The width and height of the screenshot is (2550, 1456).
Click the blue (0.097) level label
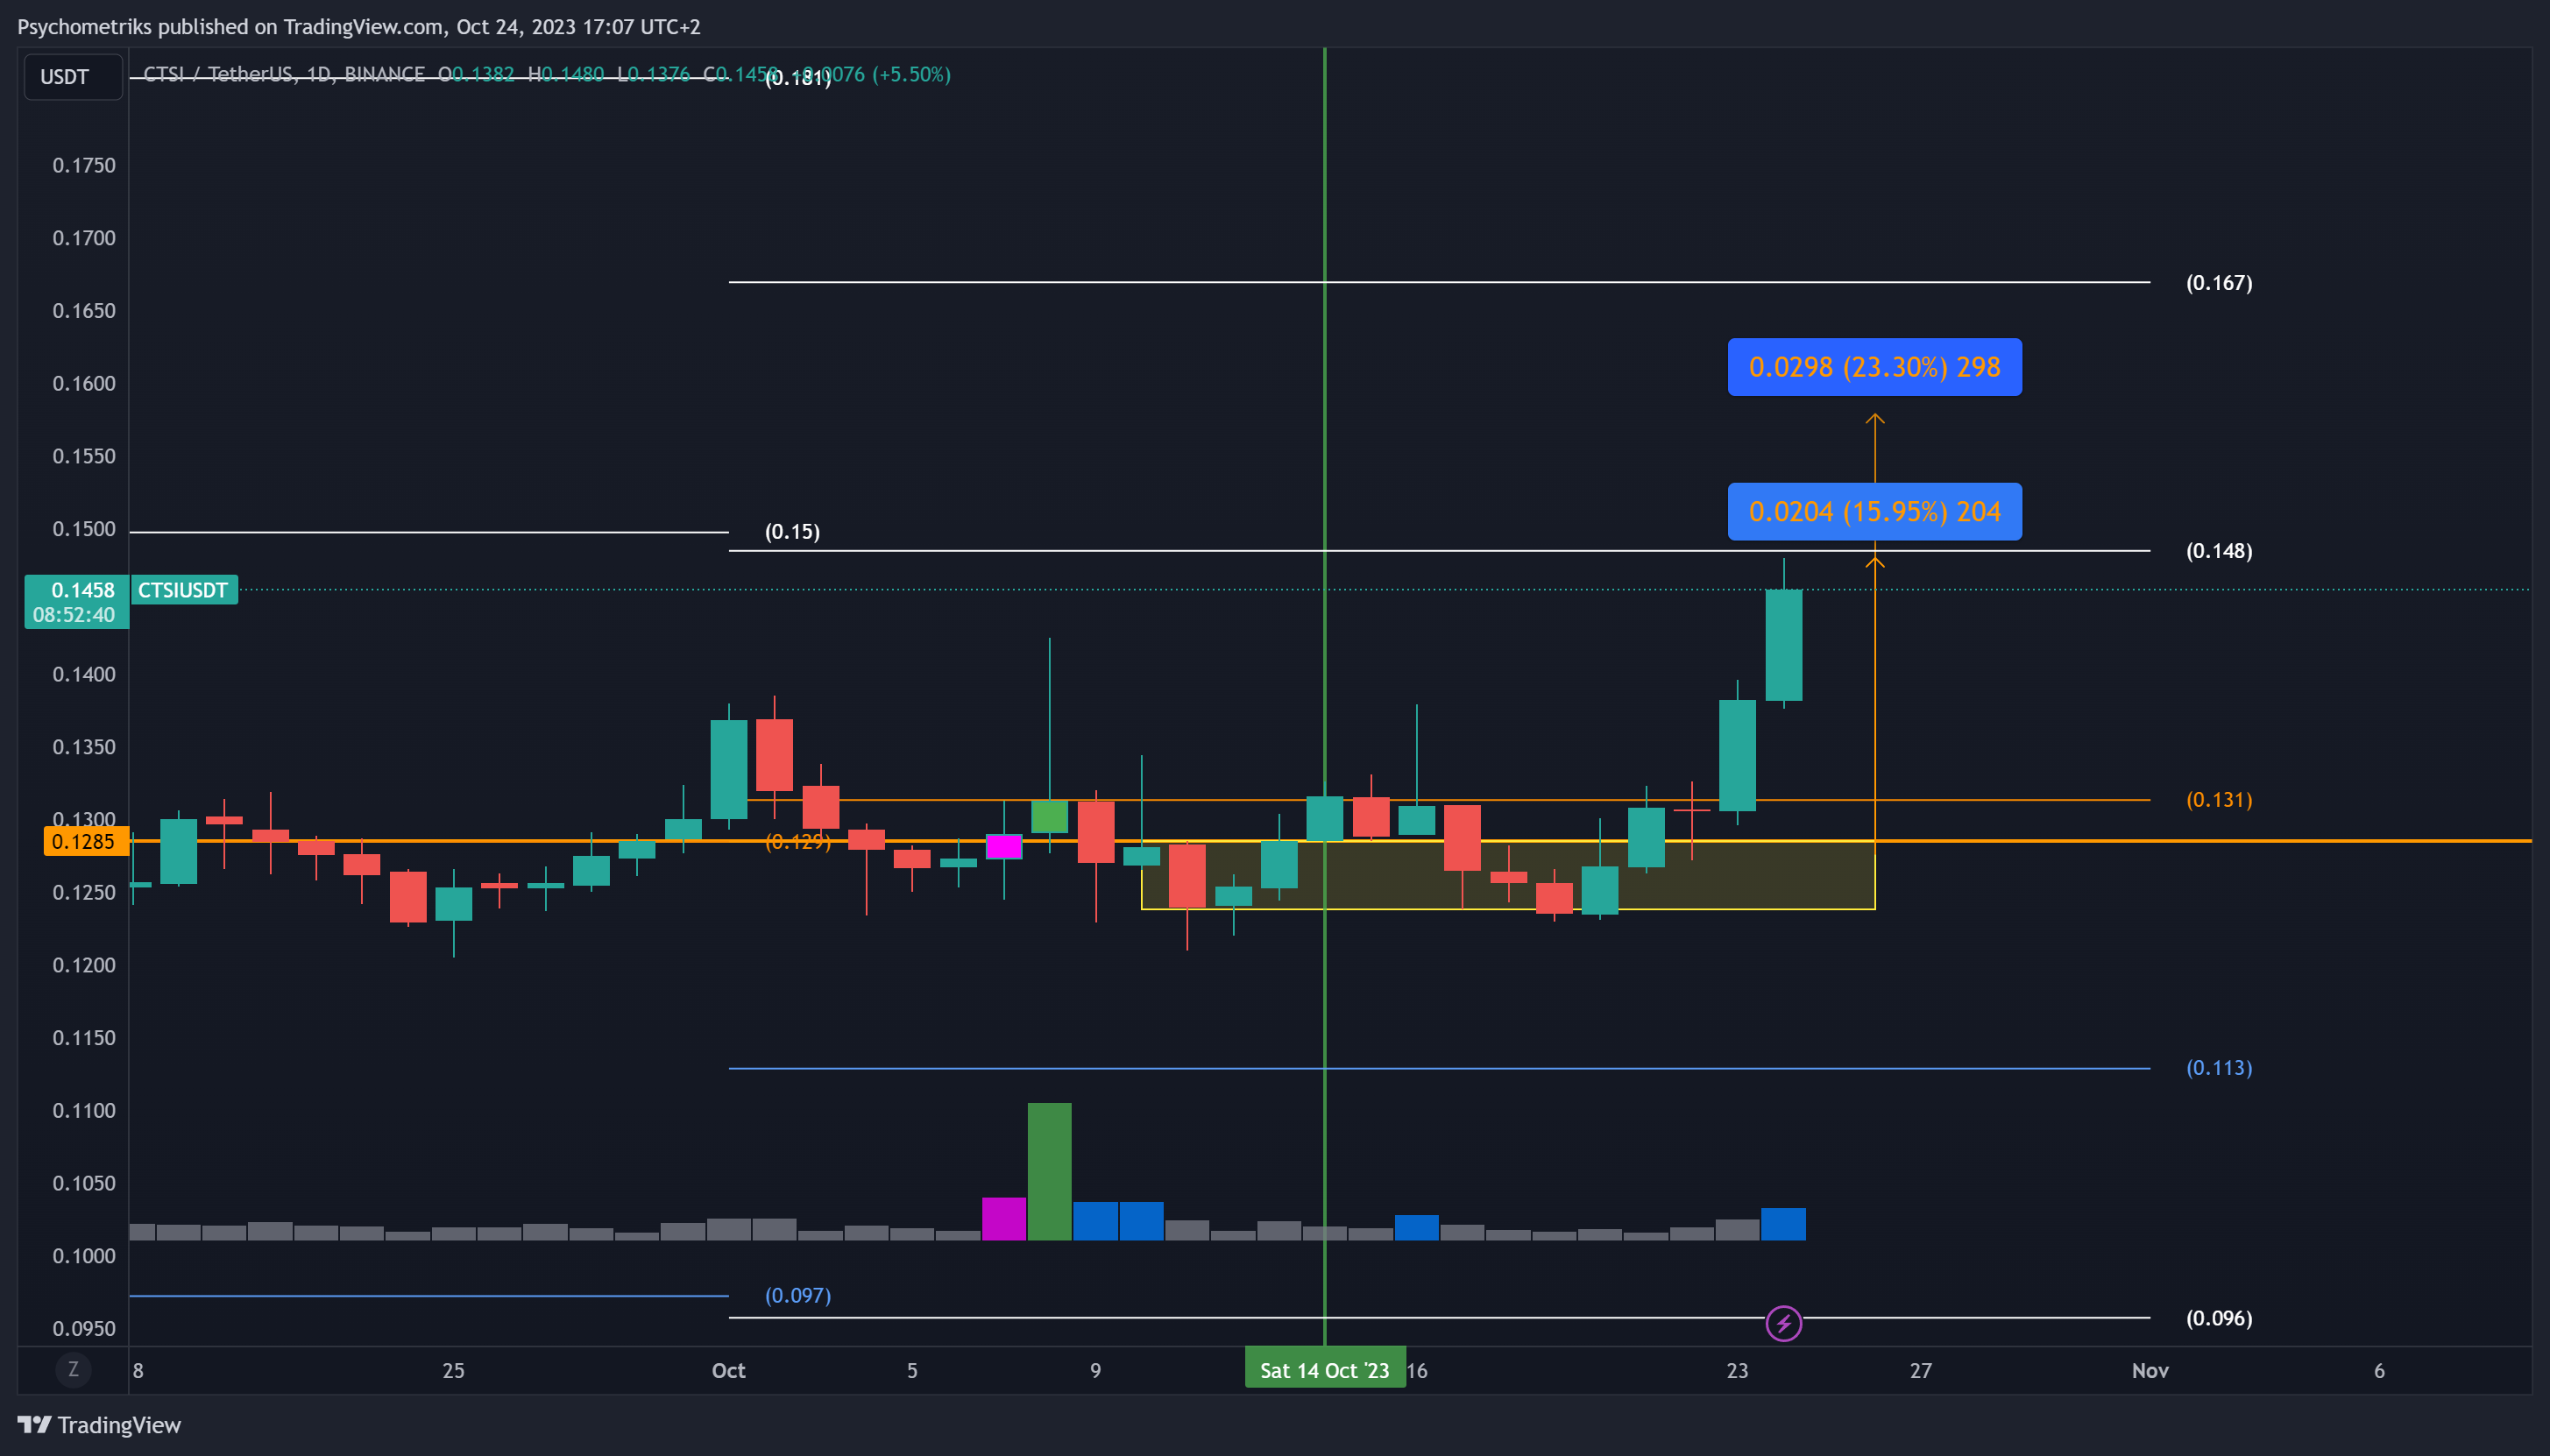coord(797,1295)
